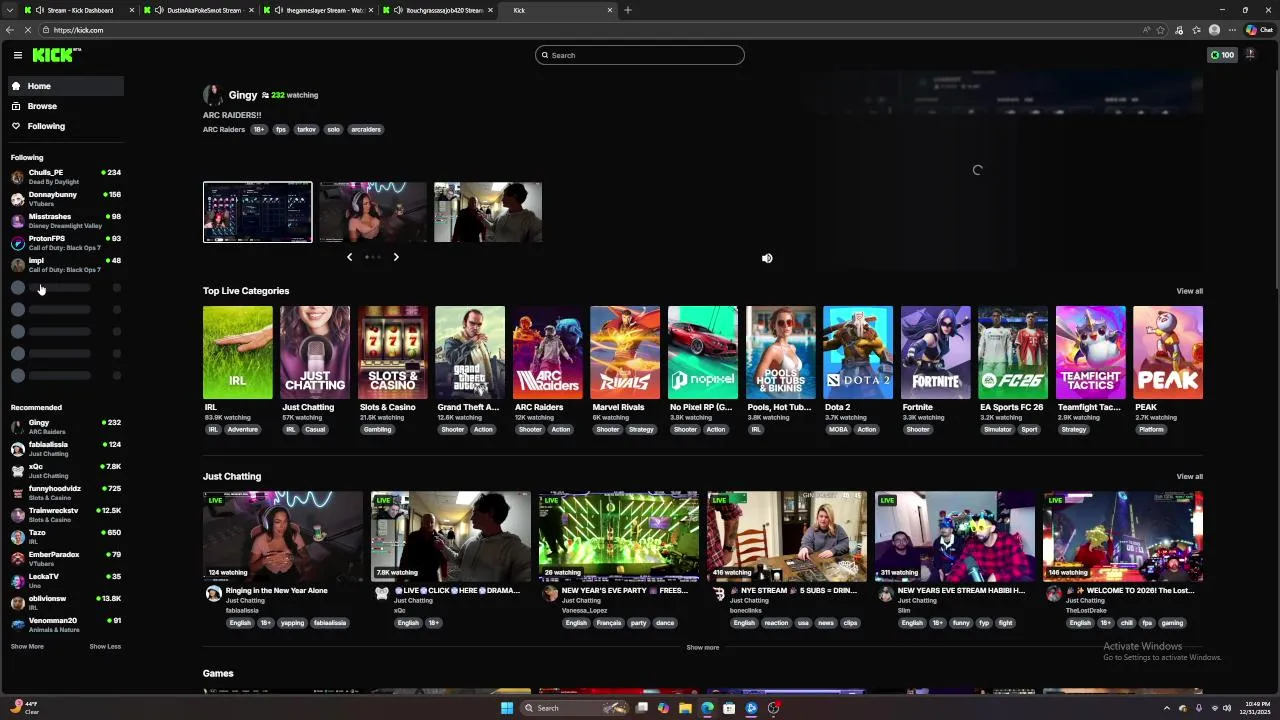Select the first featured ARC Raiders thumbnail

pyautogui.click(x=258, y=212)
